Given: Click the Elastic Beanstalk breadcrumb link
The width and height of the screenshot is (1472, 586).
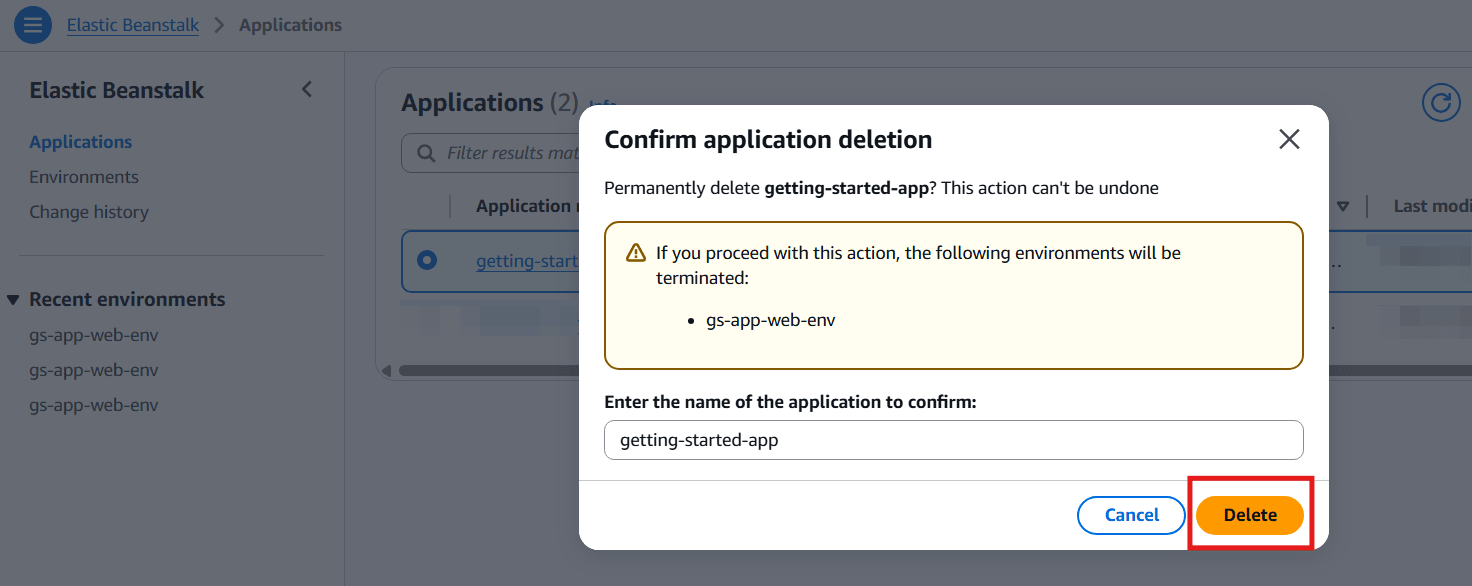Looking at the screenshot, I should click(x=132, y=25).
